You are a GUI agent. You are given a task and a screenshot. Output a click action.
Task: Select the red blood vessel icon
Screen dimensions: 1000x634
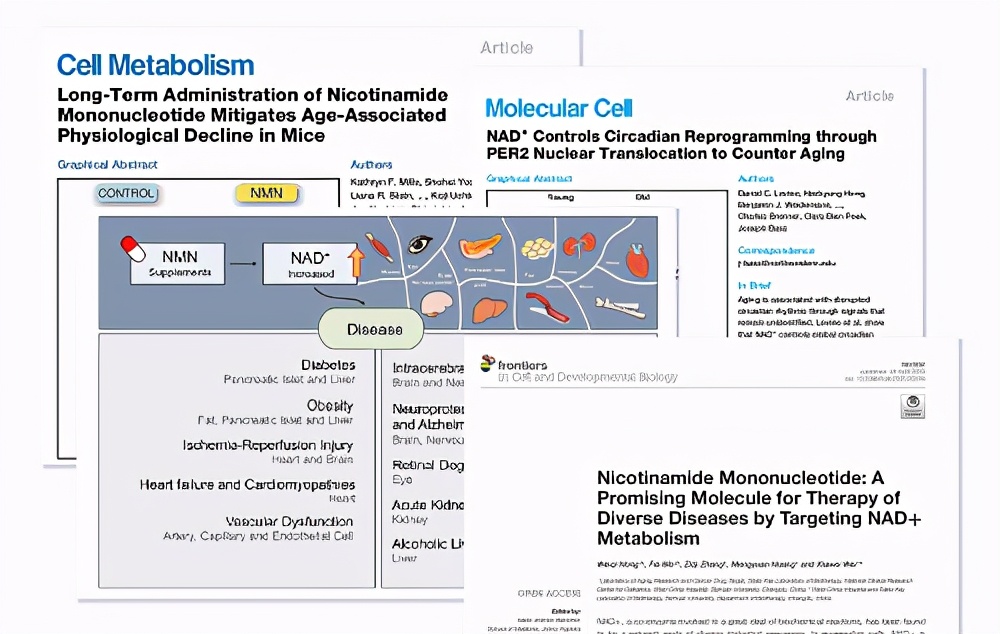click(547, 307)
